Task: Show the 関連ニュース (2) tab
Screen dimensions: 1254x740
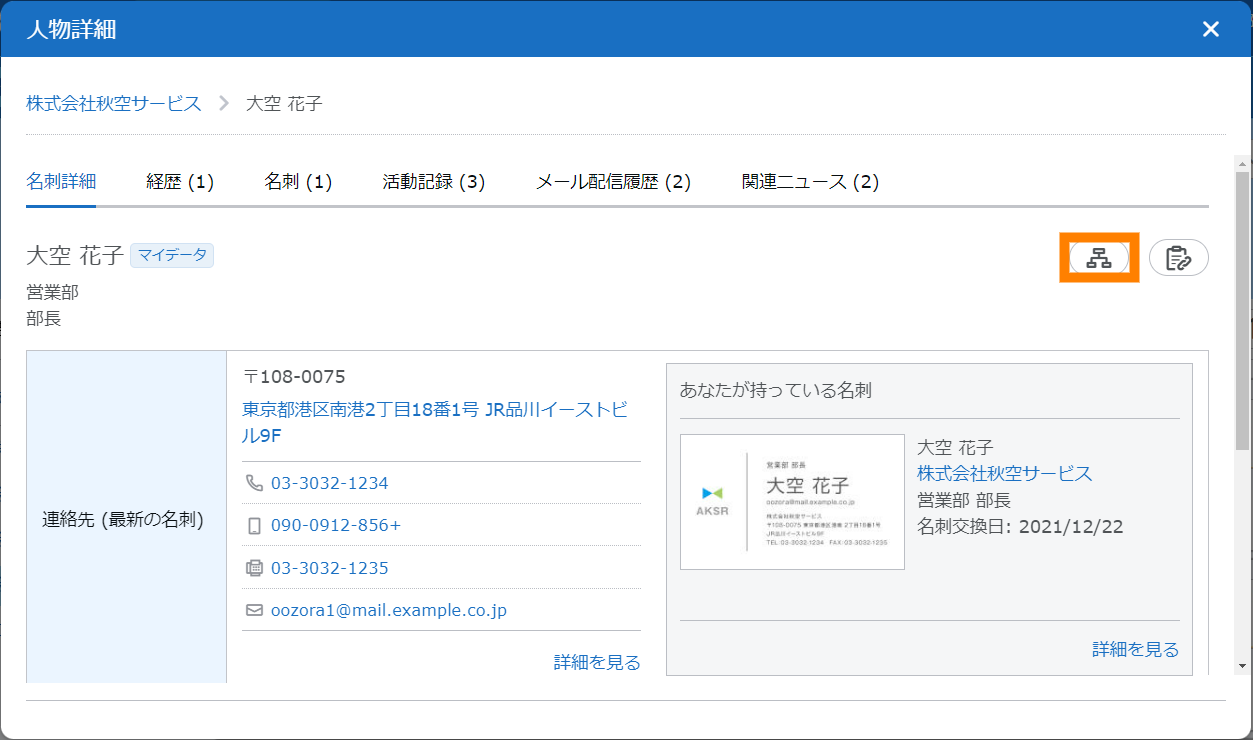Action: tap(810, 182)
